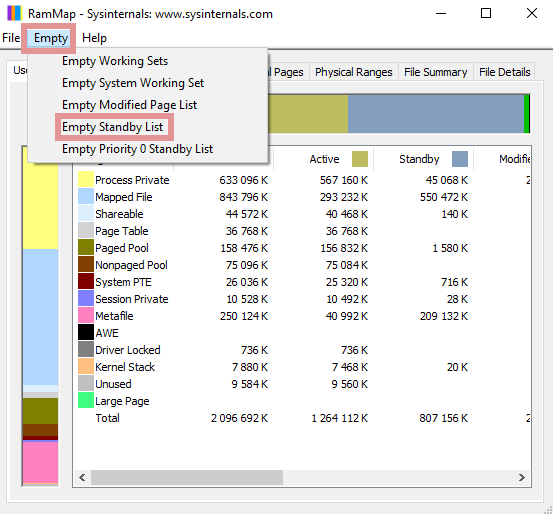Image resolution: width=553 pixels, height=514 pixels.
Task: Click the pink Metafile segment in vertical bar
Action: (41, 462)
